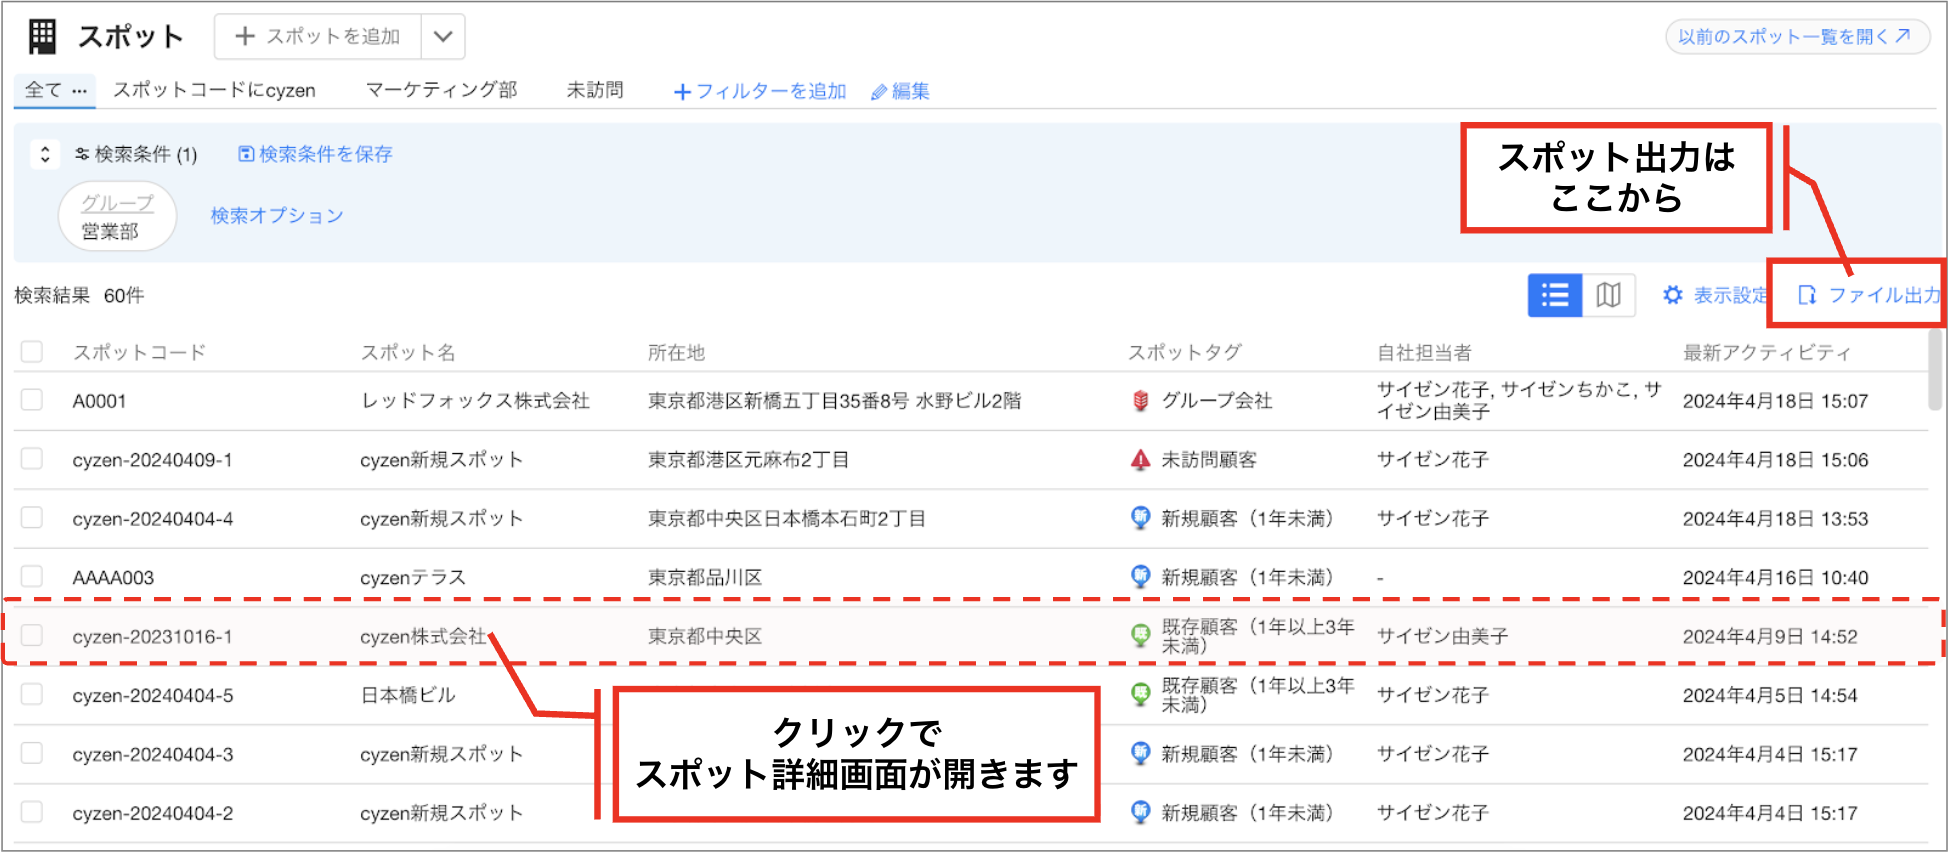Click 新規顧客 tag icon in cyzen-20240404-3 row

1140,754
